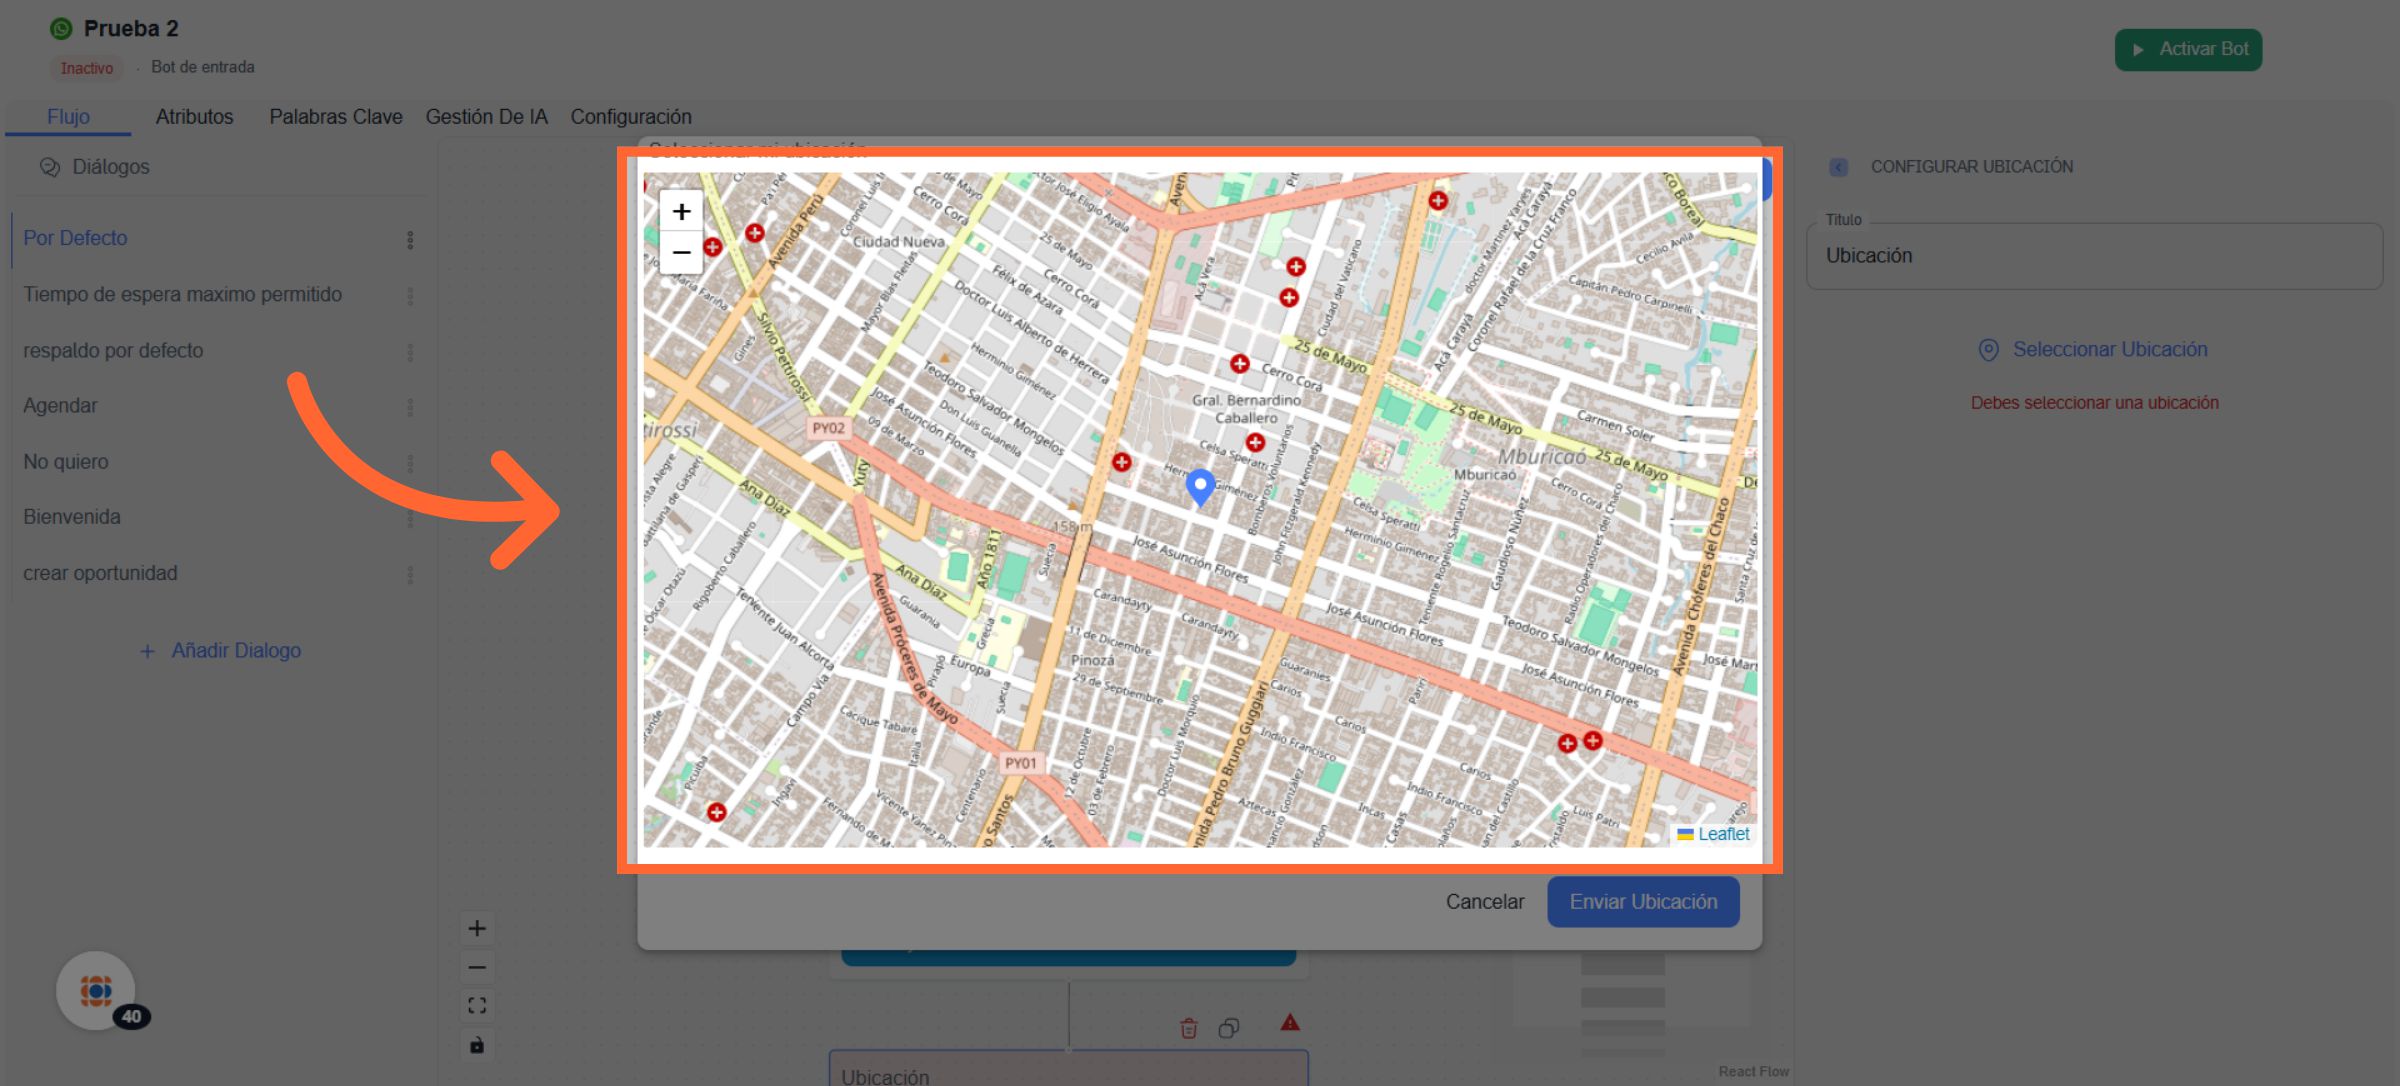Click the red warning triangle icon
2400x1086 pixels.
point(1290,1023)
